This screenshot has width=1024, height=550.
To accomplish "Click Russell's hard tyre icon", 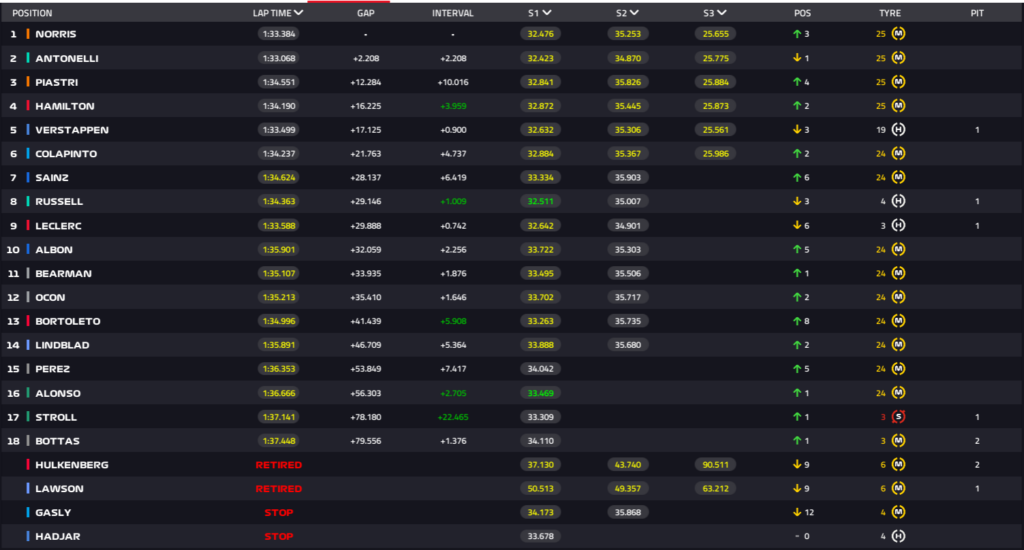I will (899, 201).
